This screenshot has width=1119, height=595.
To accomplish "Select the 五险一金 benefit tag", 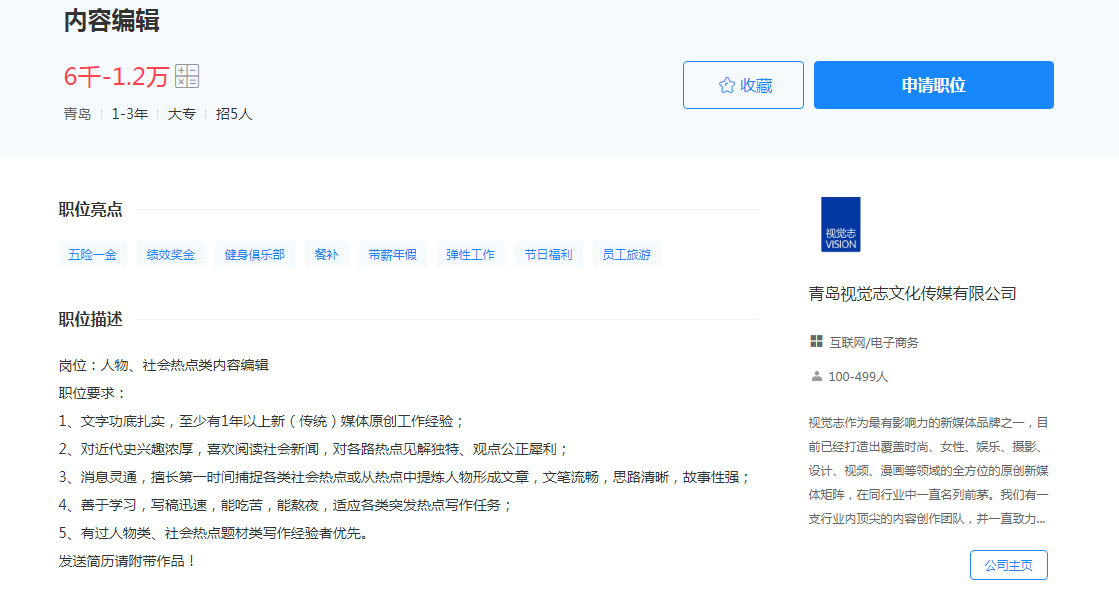I will pos(92,255).
